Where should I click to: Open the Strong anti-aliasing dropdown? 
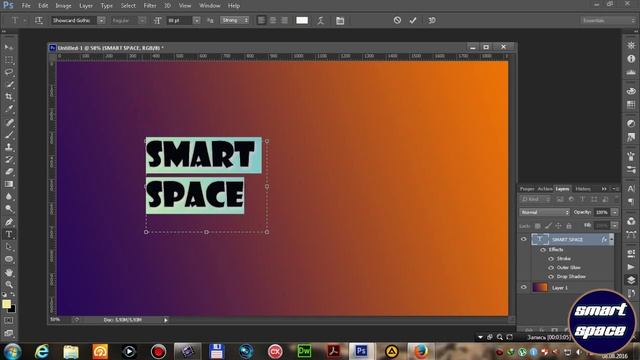pos(235,20)
